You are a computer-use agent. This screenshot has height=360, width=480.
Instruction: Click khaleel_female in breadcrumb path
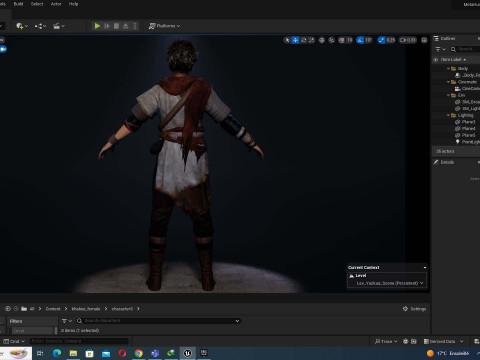click(86, 309)
